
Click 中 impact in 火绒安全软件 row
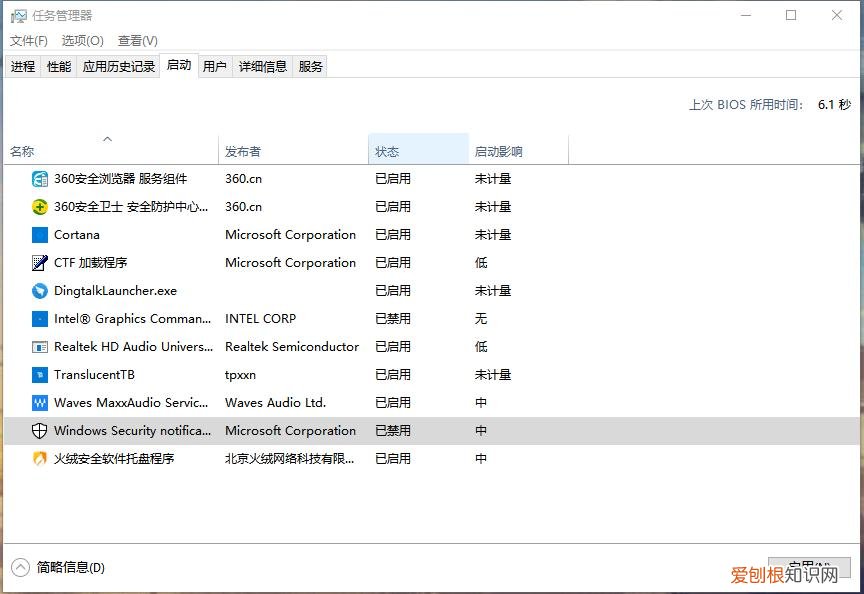coord(481,458)
